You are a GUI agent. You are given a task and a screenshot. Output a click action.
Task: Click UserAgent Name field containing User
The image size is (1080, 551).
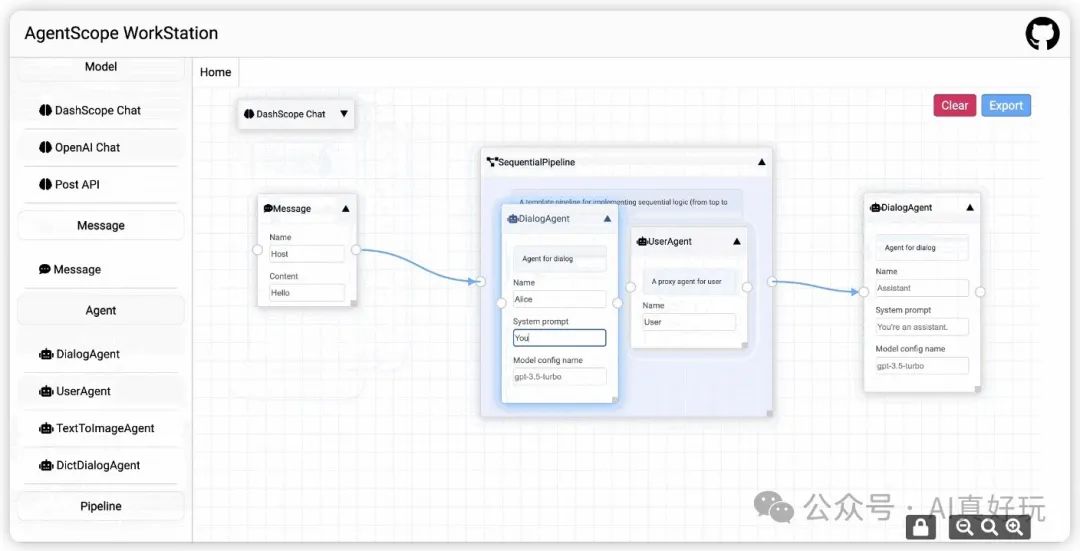pos(689,322)
